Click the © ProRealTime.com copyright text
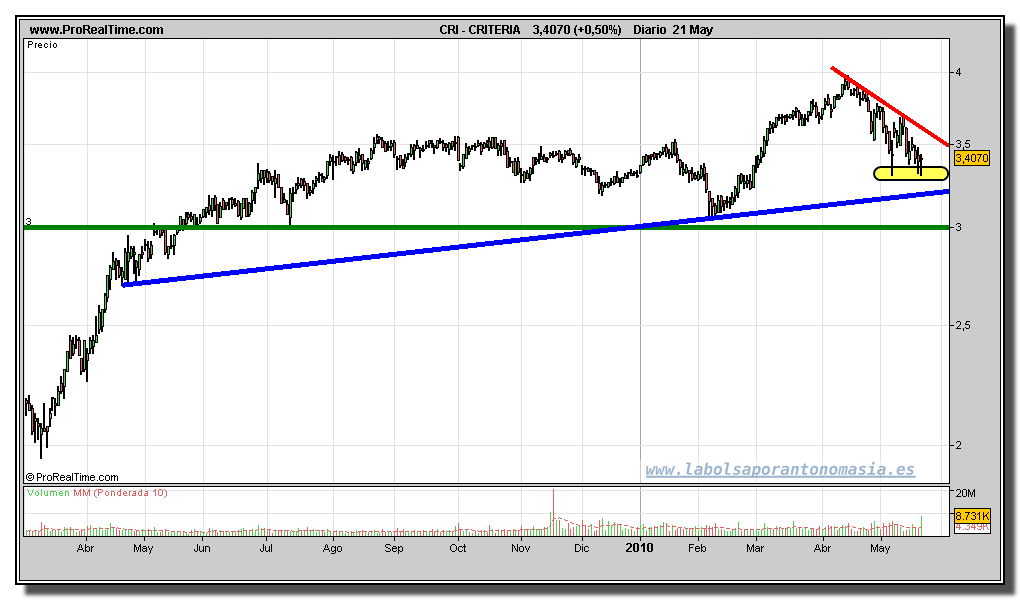This screenshot has width=1020, height=600. [72, 478]
